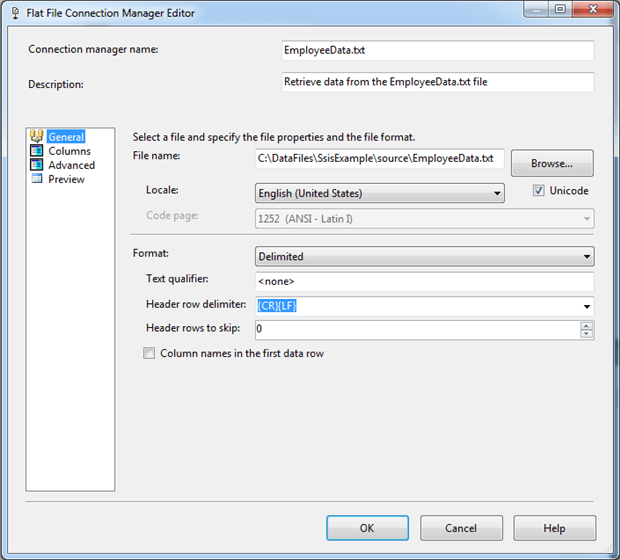The width and height of the screenshot is (620, 560).
Task: Click the Connection manager name field
Action: 438,50
